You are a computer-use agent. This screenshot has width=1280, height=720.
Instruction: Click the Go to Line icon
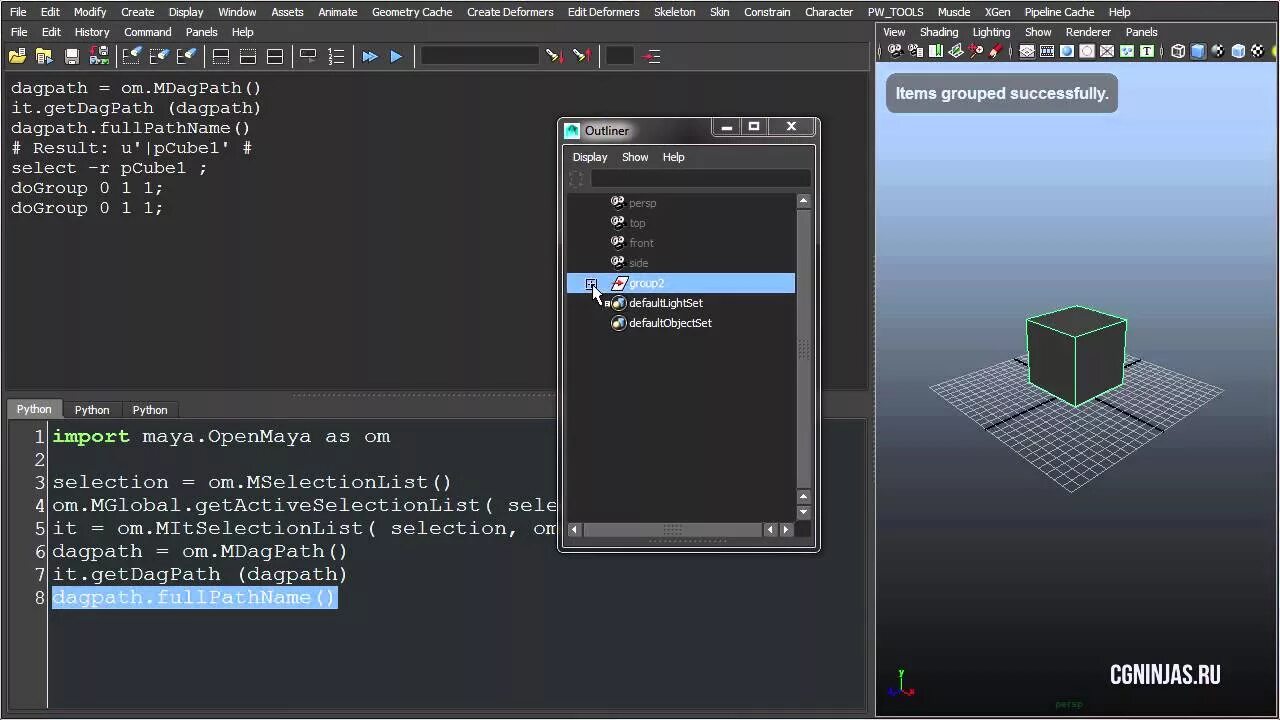click(x=652, y=56)
